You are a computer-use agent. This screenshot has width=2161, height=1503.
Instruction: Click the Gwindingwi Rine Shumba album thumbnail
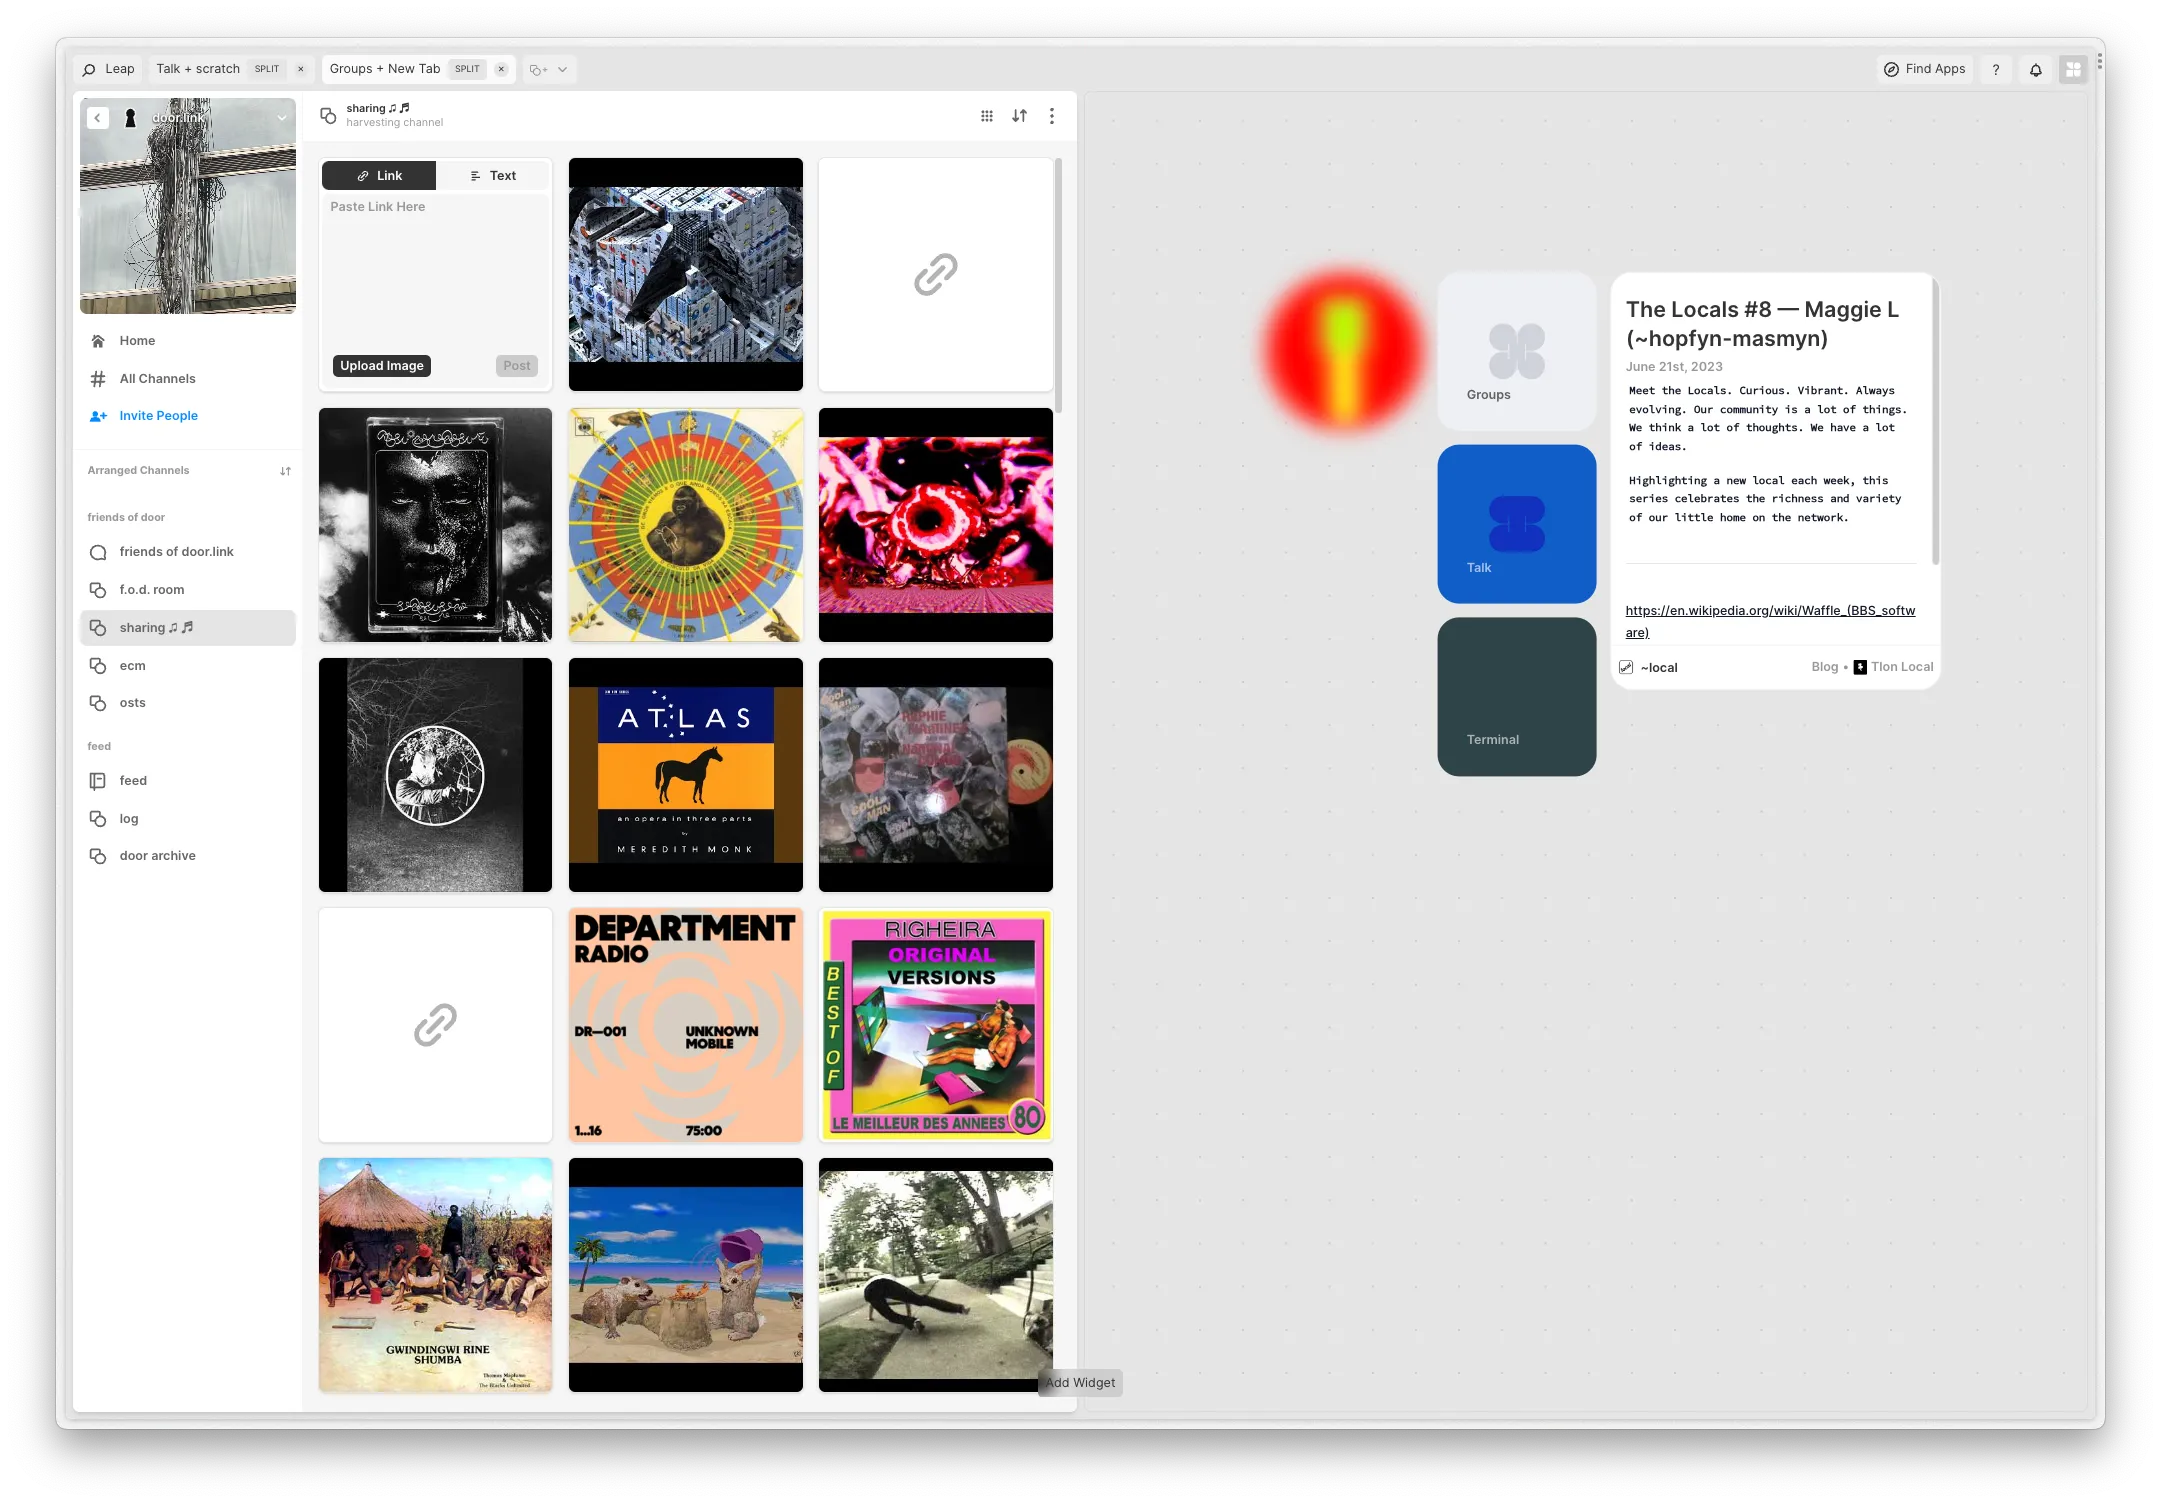tap(435, 1273)
